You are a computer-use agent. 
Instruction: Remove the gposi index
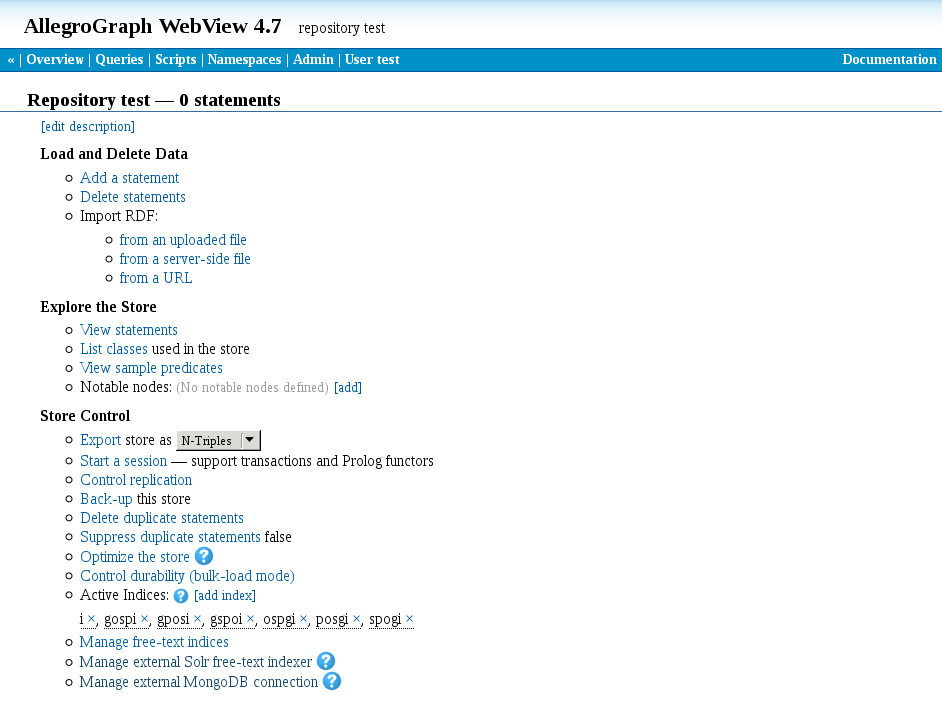click(197, 619)
